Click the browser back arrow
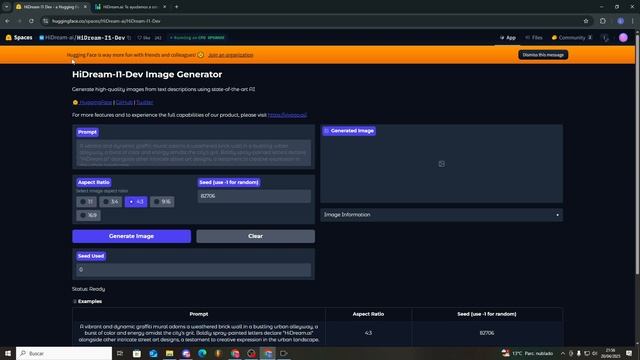 tap(7, 21)
